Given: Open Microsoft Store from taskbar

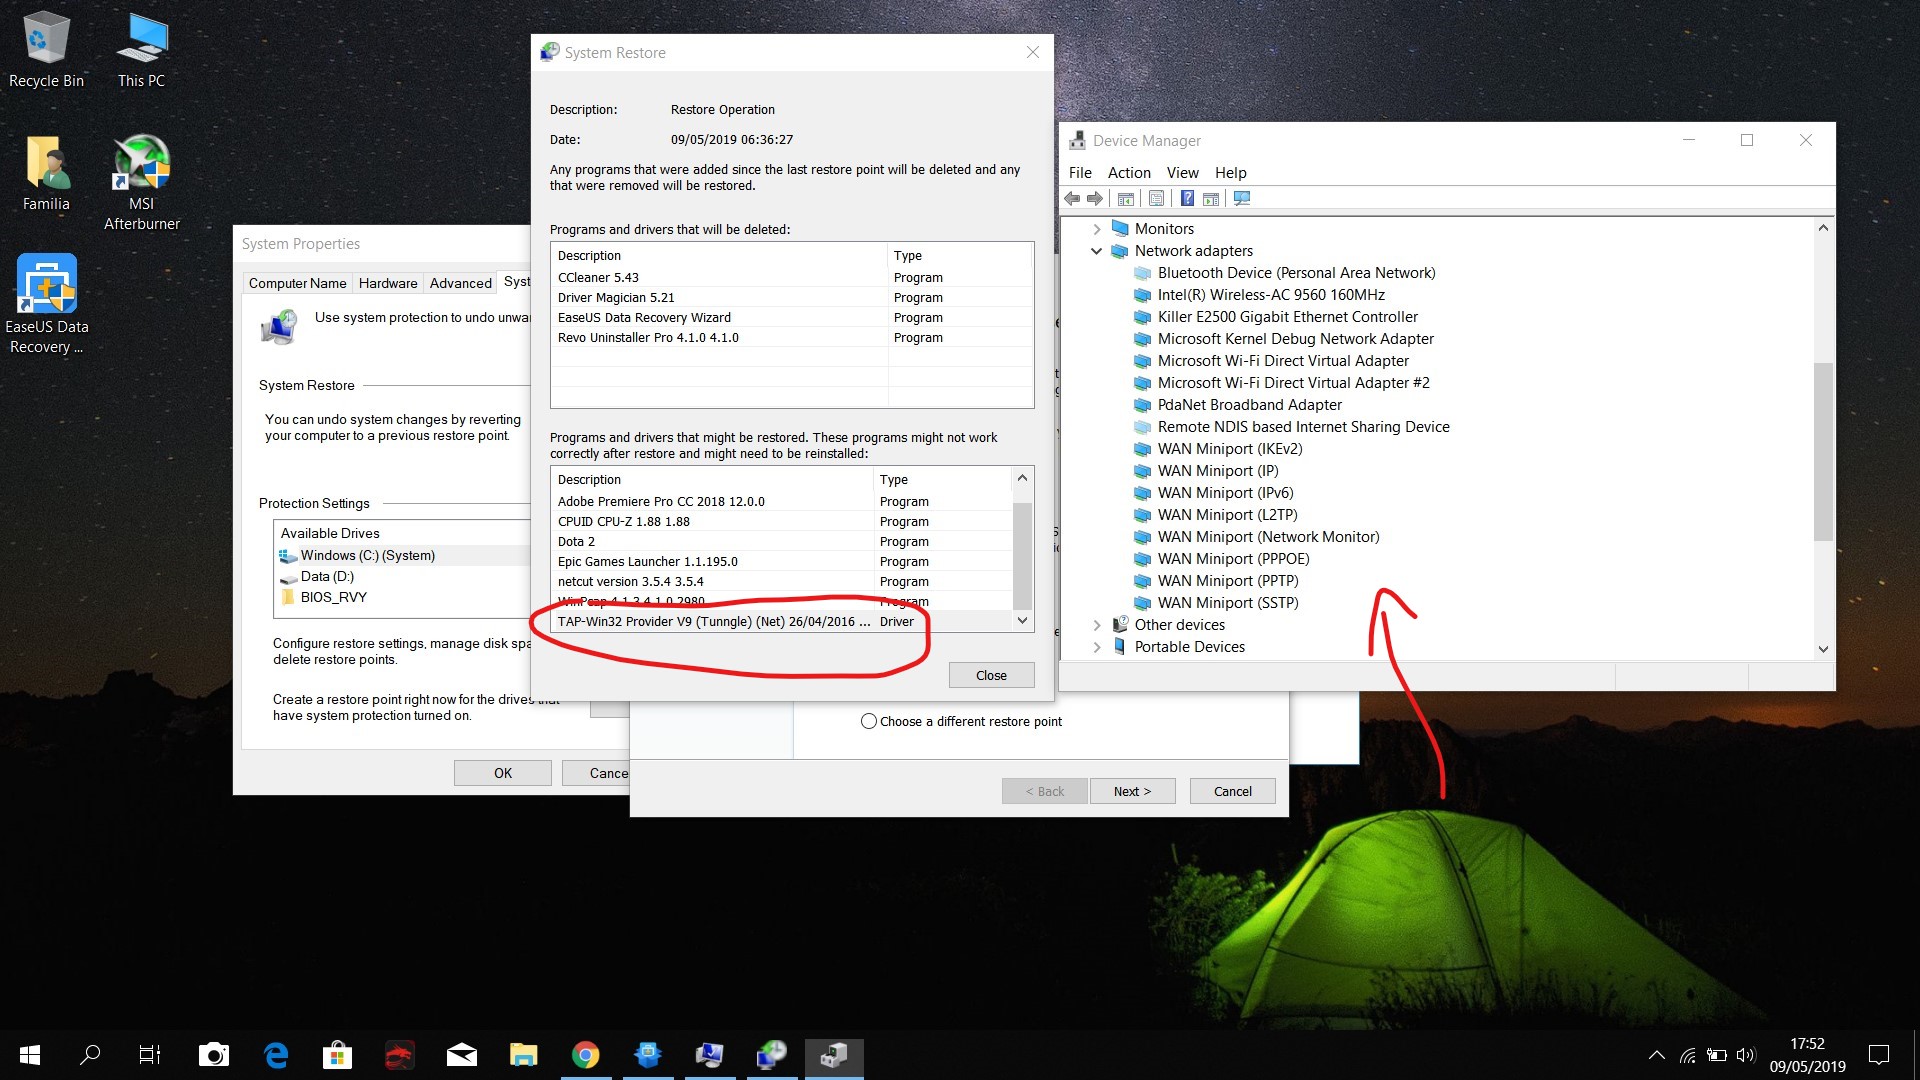Looking at the screenshot, I should (x=337, y=1055).
